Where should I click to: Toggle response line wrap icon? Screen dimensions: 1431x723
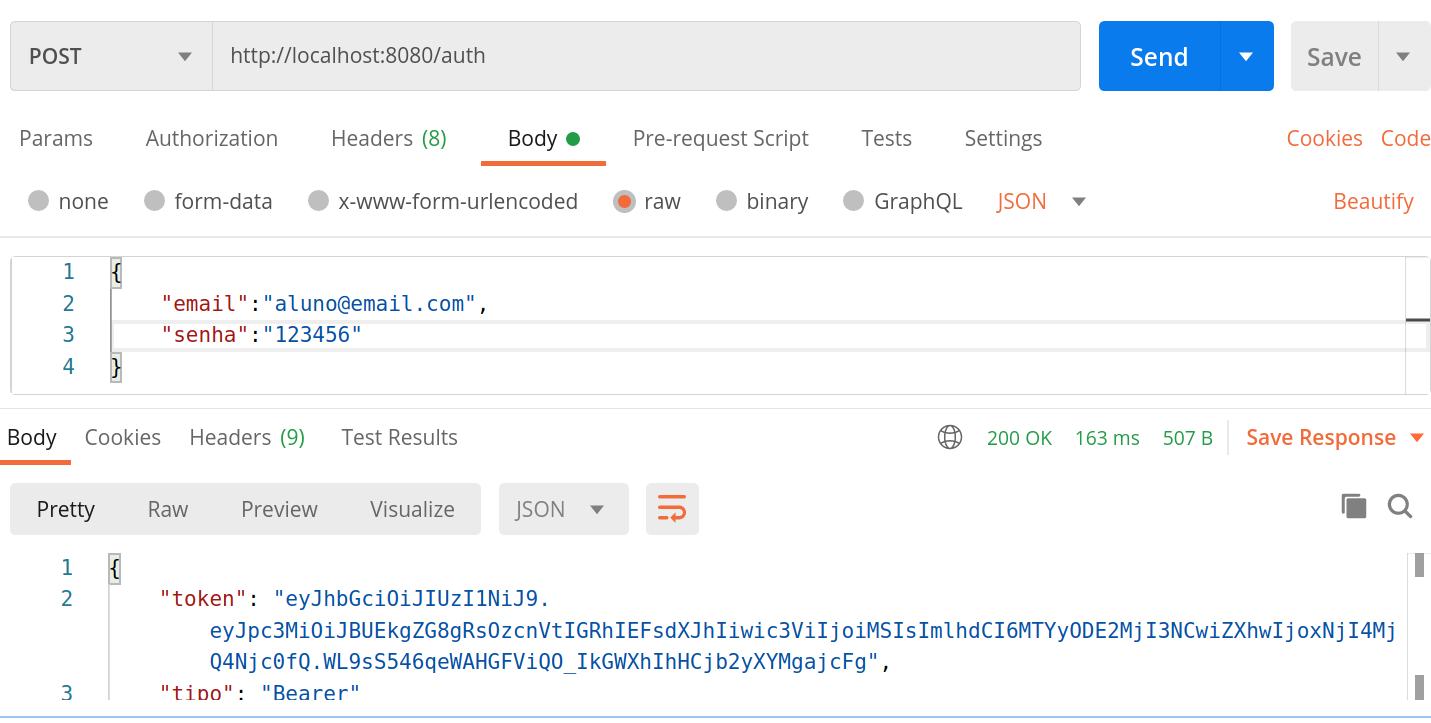pos(672,509)
